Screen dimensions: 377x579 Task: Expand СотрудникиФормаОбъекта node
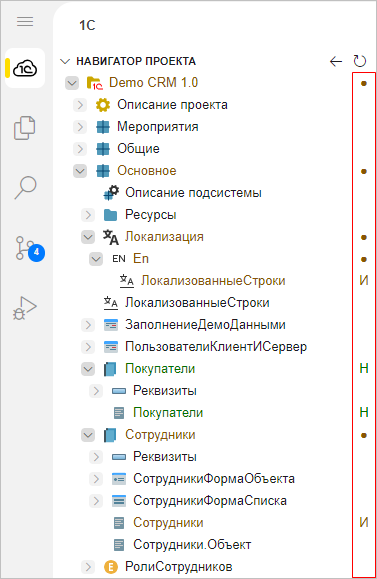(x=96, y=479)
